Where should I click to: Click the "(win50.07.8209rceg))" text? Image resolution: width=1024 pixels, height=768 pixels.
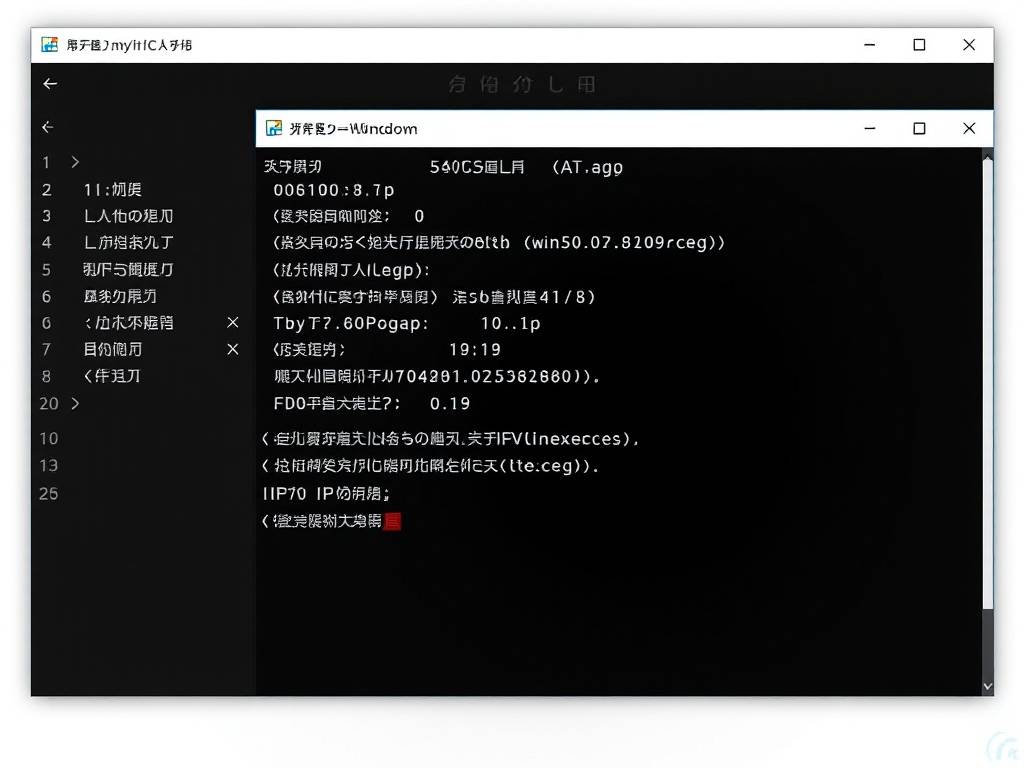pyautogui.click(x=624, y=243)
